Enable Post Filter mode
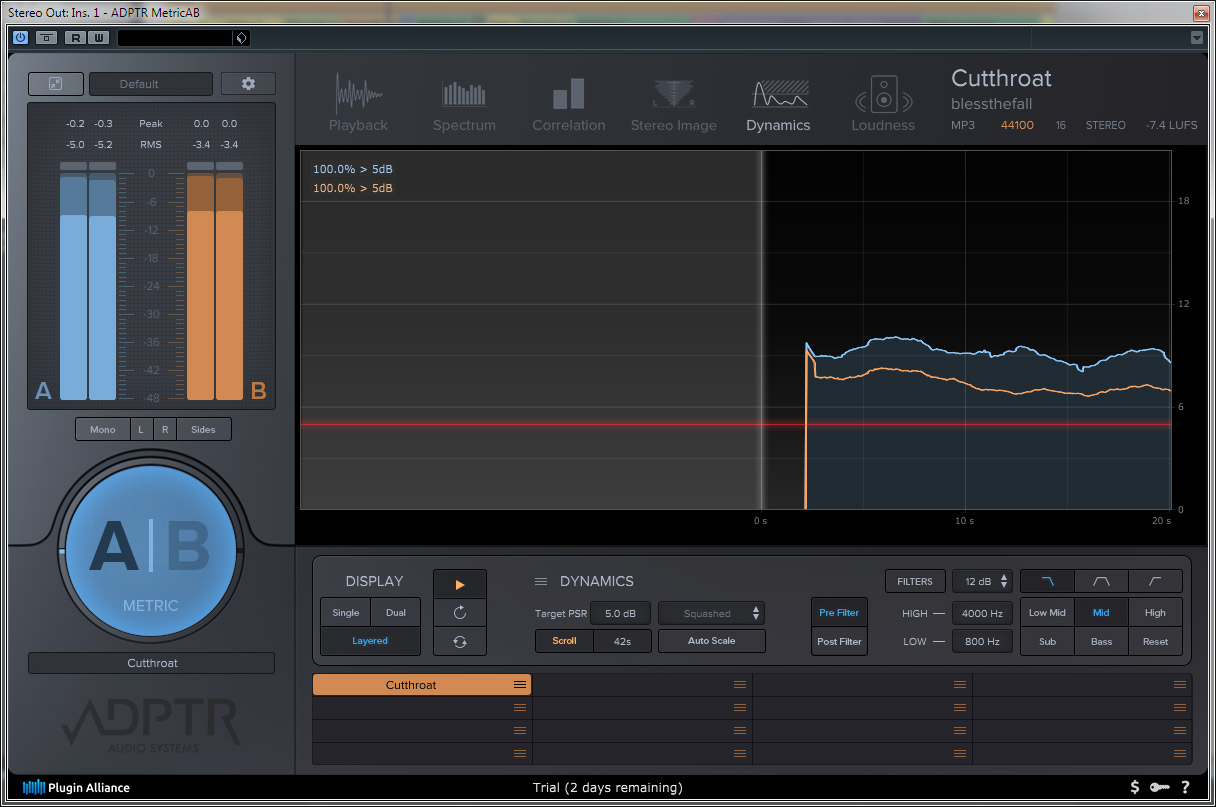 [x=839, y=642]
